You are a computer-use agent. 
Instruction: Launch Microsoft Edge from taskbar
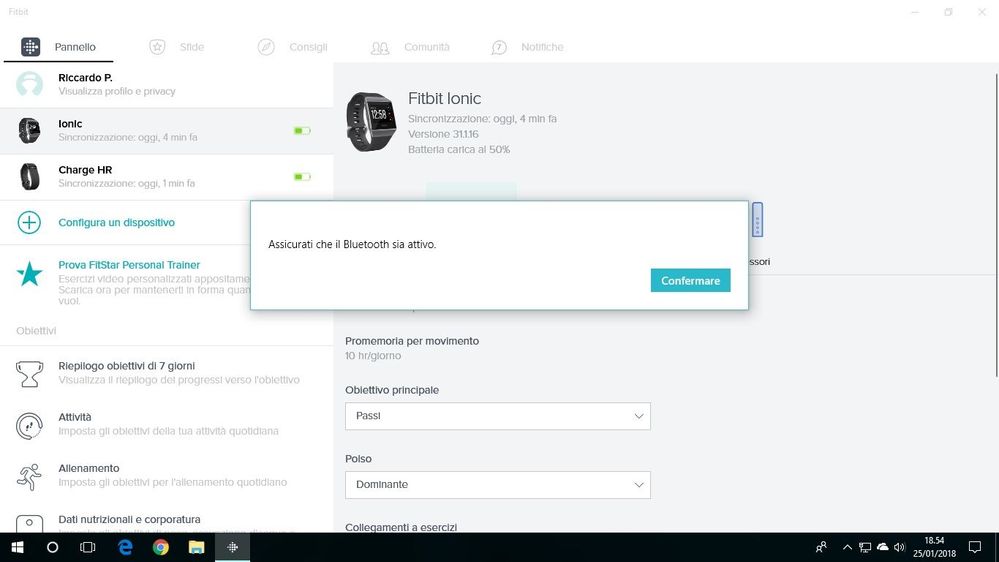click(125, 547)
